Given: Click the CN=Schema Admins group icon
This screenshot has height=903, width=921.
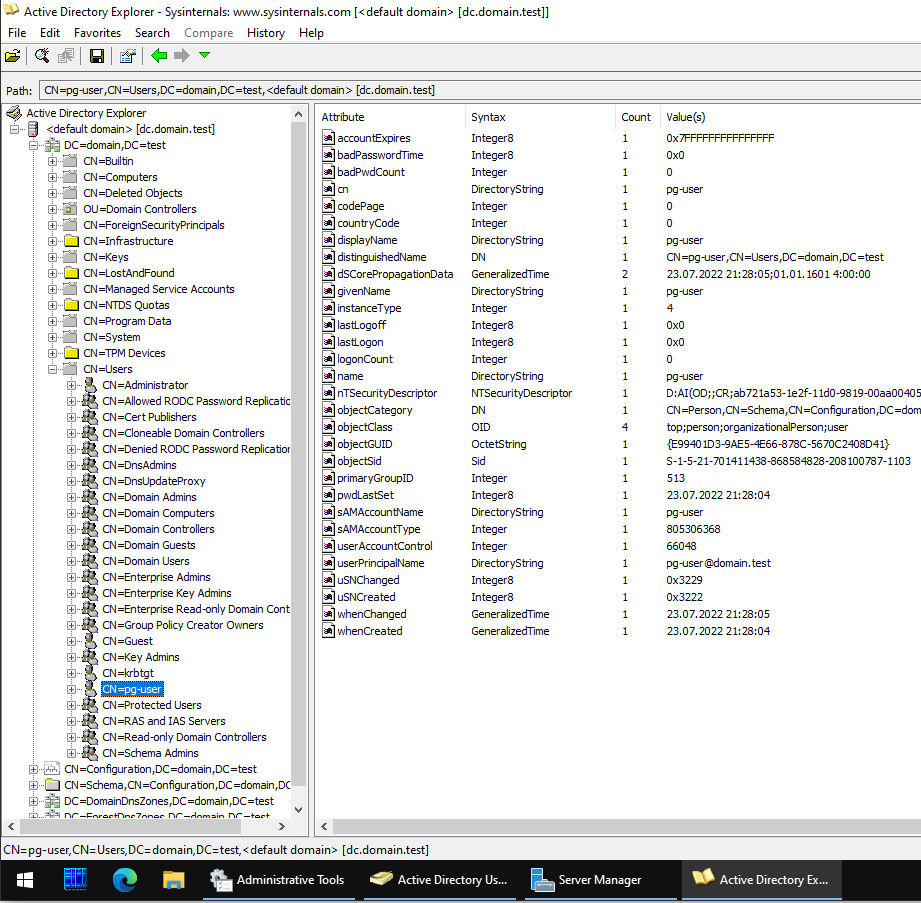Looking at the screenshot, I should (90, 753).
